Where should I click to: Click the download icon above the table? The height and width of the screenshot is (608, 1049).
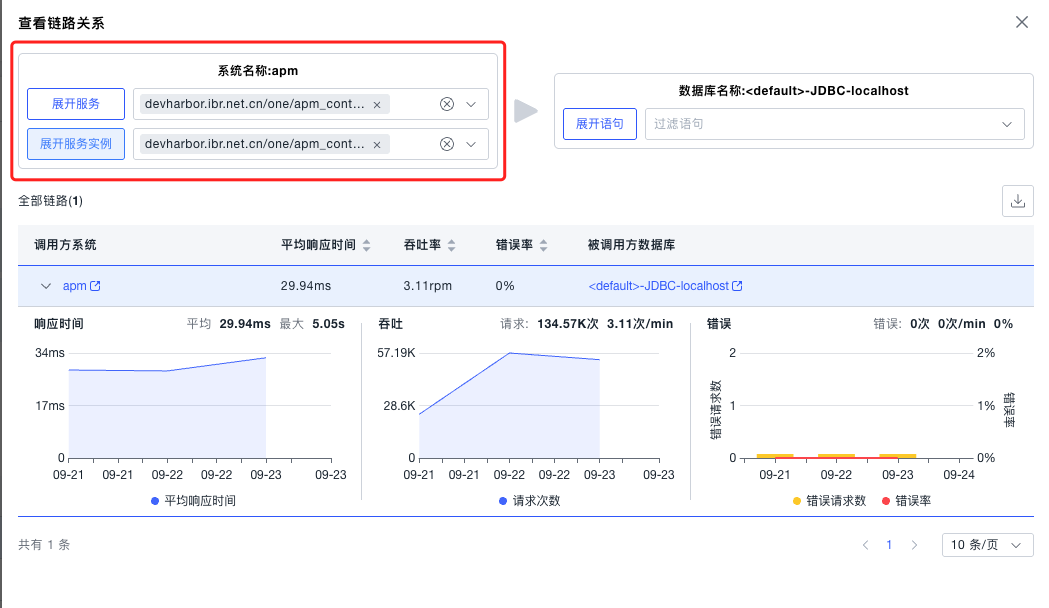point(1018,201)
